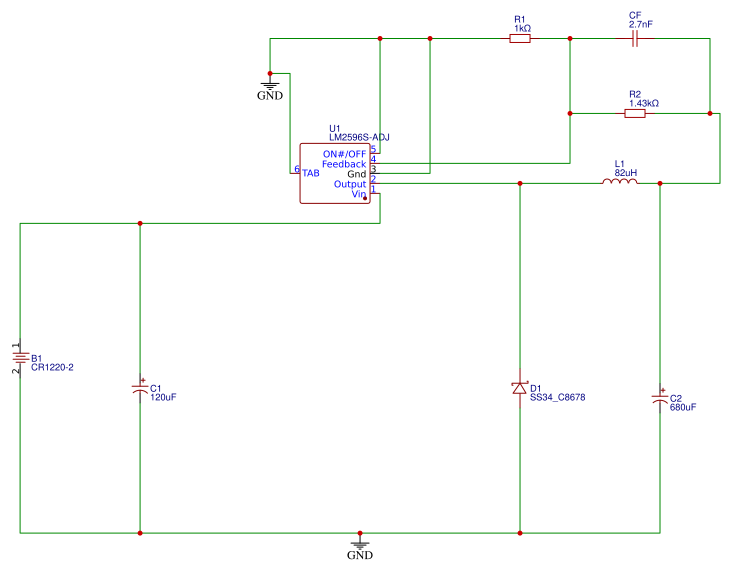Select the C1 polarized capacitor symbol

(x=140, y=387)
